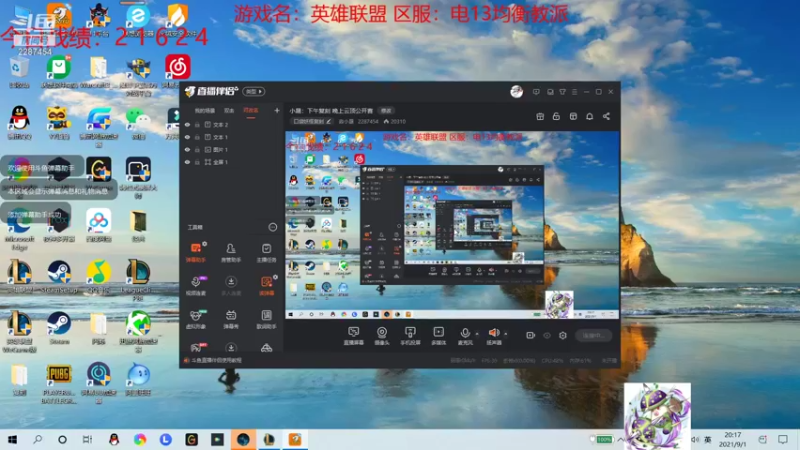
Task: Hide the 文本 2 layer with eye
Action: (187, 124)
